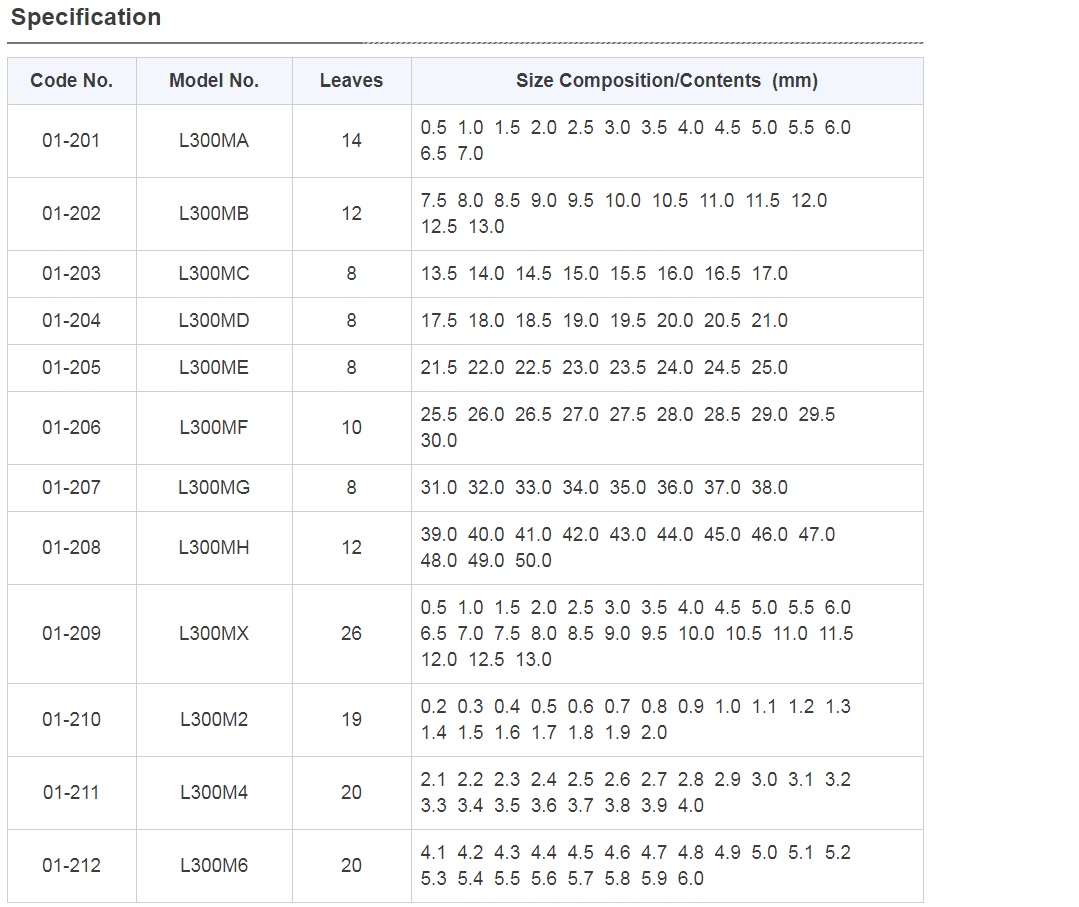Click code number 01-212
Image resolution: width=1079 pixels, height=907 pixels.
point(71,866)
